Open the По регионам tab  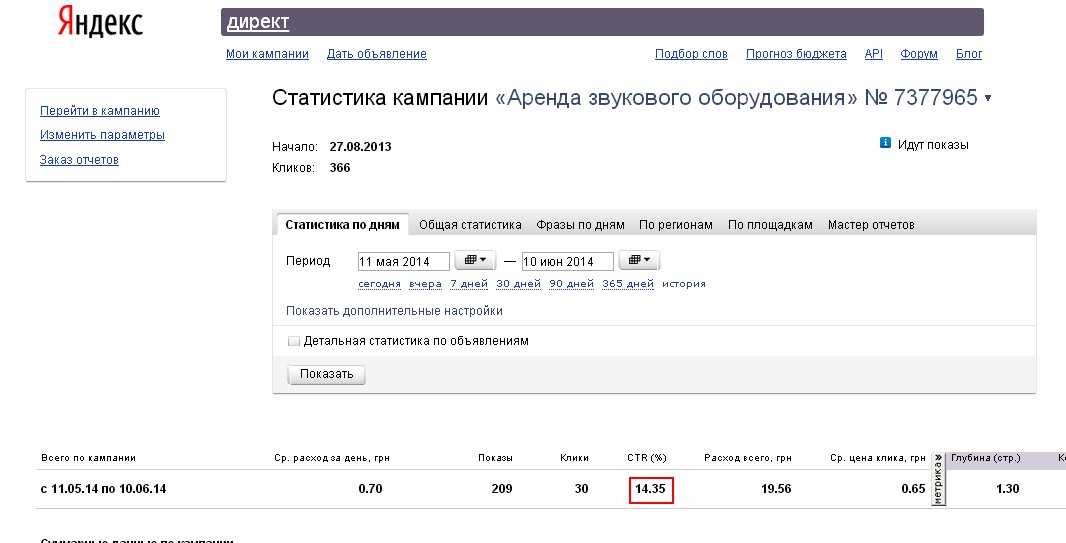[x=676, y=225]
